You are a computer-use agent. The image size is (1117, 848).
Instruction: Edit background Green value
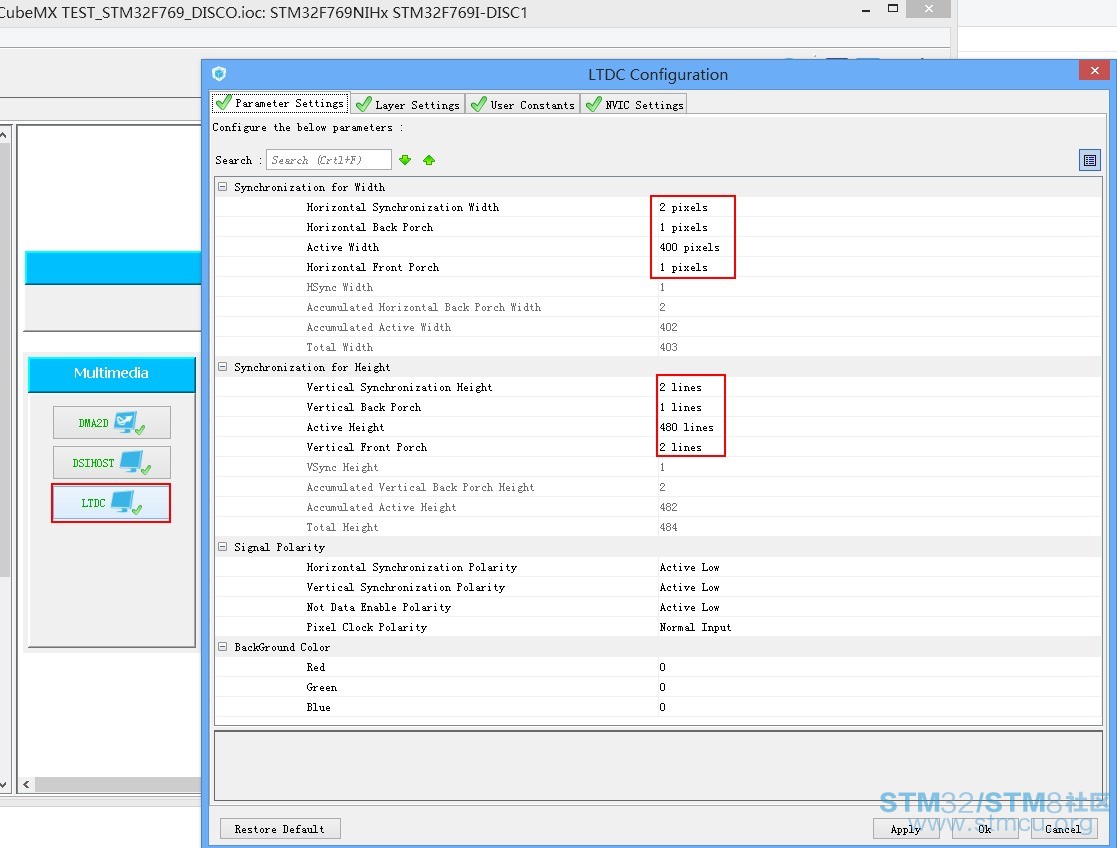(878, 687)
